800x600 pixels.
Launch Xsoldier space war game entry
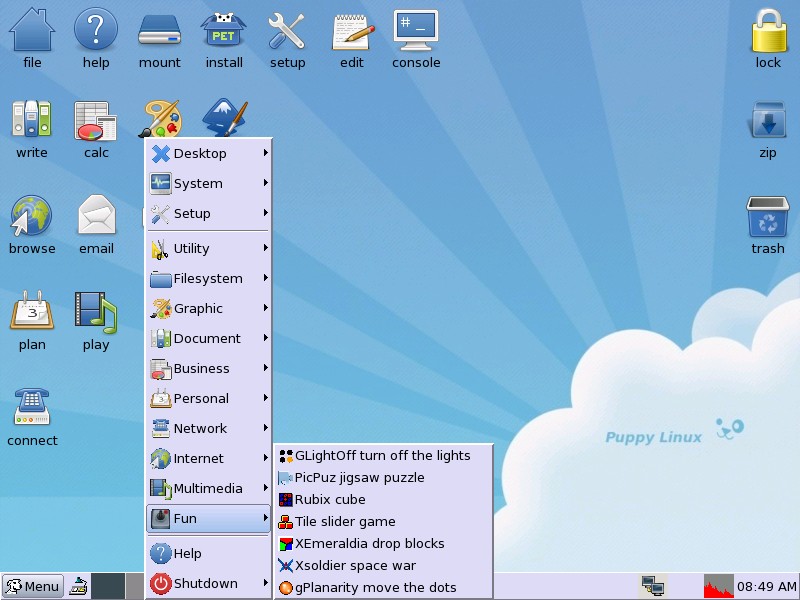coord(355,565)
